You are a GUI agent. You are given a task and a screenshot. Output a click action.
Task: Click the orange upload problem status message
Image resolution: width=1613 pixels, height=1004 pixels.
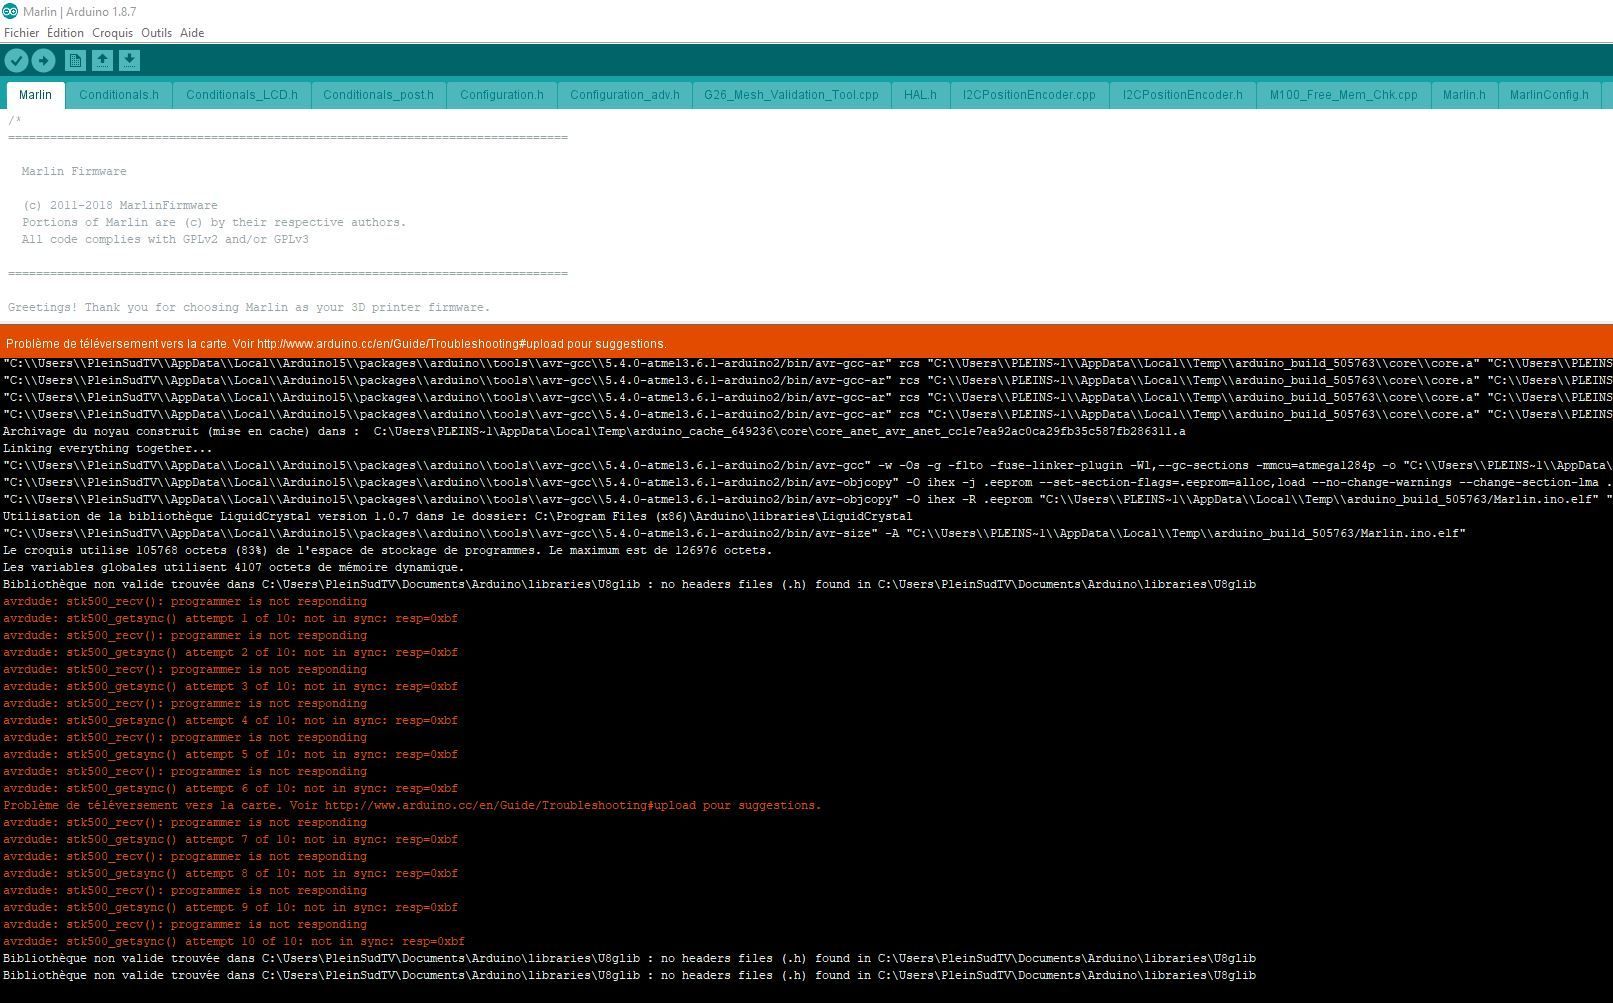click(x=336, y=344)
